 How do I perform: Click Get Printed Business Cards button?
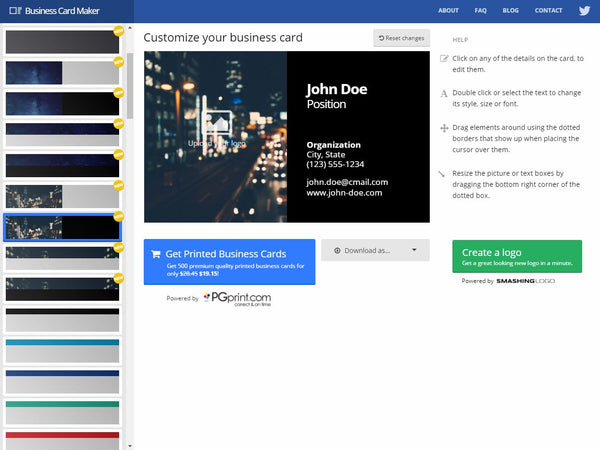coord(230,262)
